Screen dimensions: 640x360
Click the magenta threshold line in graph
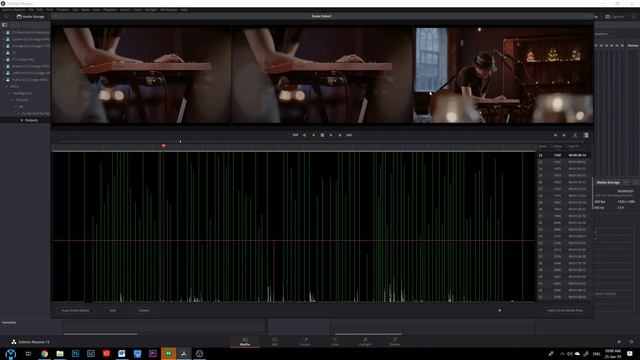(x=293, y=240)
